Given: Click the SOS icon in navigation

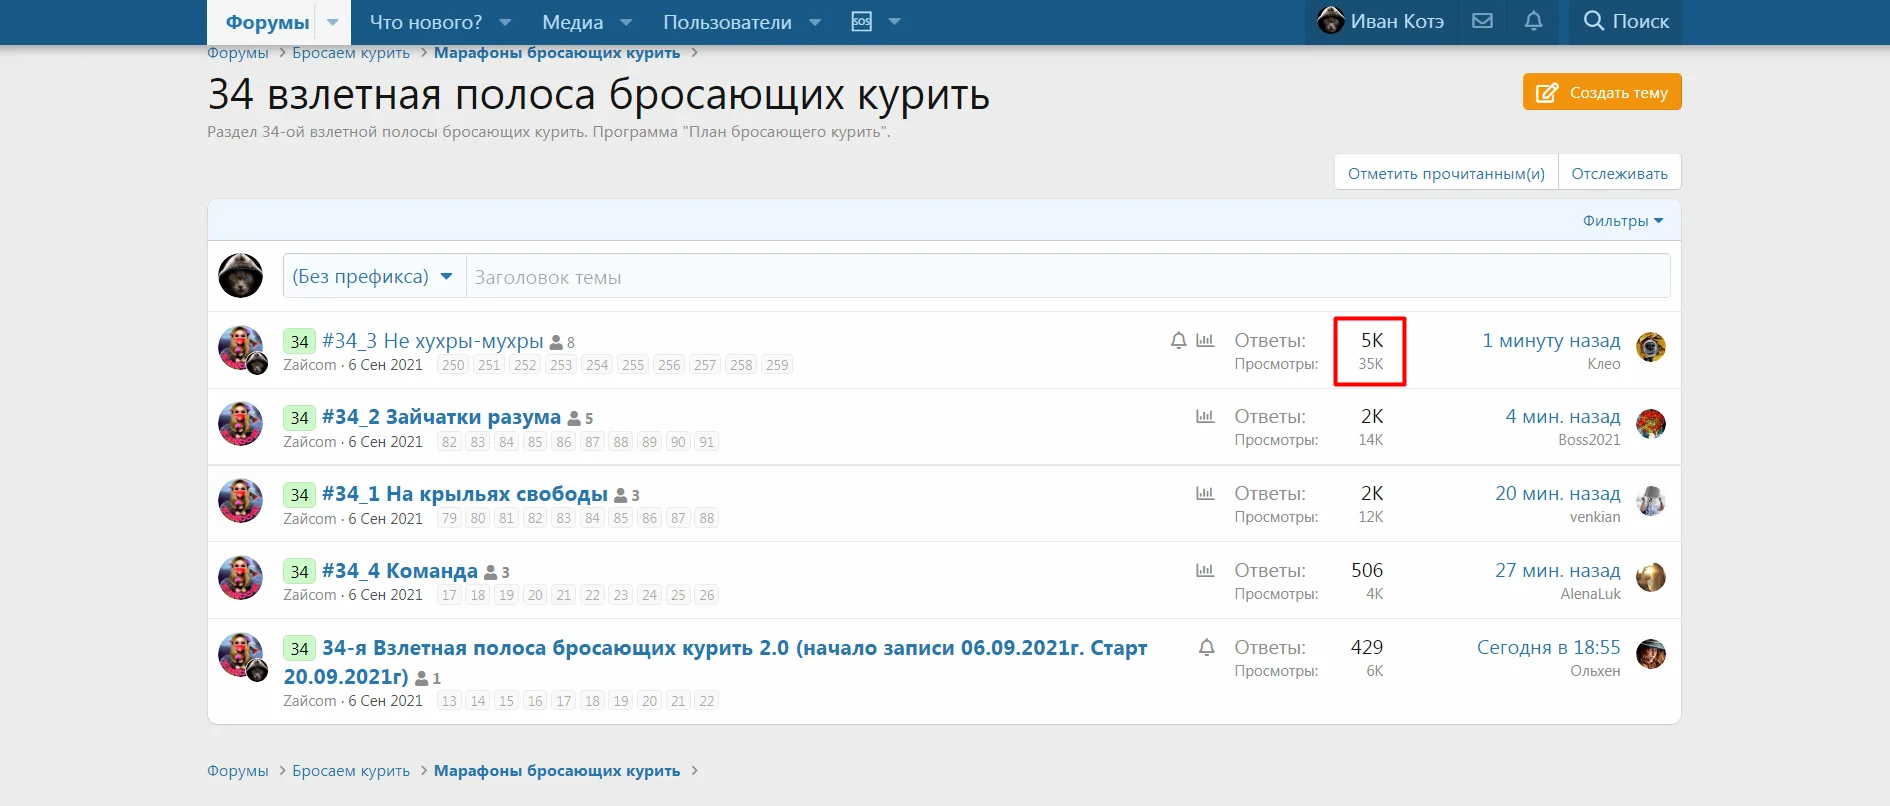Looking at the screenshot, I should point(861,21).
